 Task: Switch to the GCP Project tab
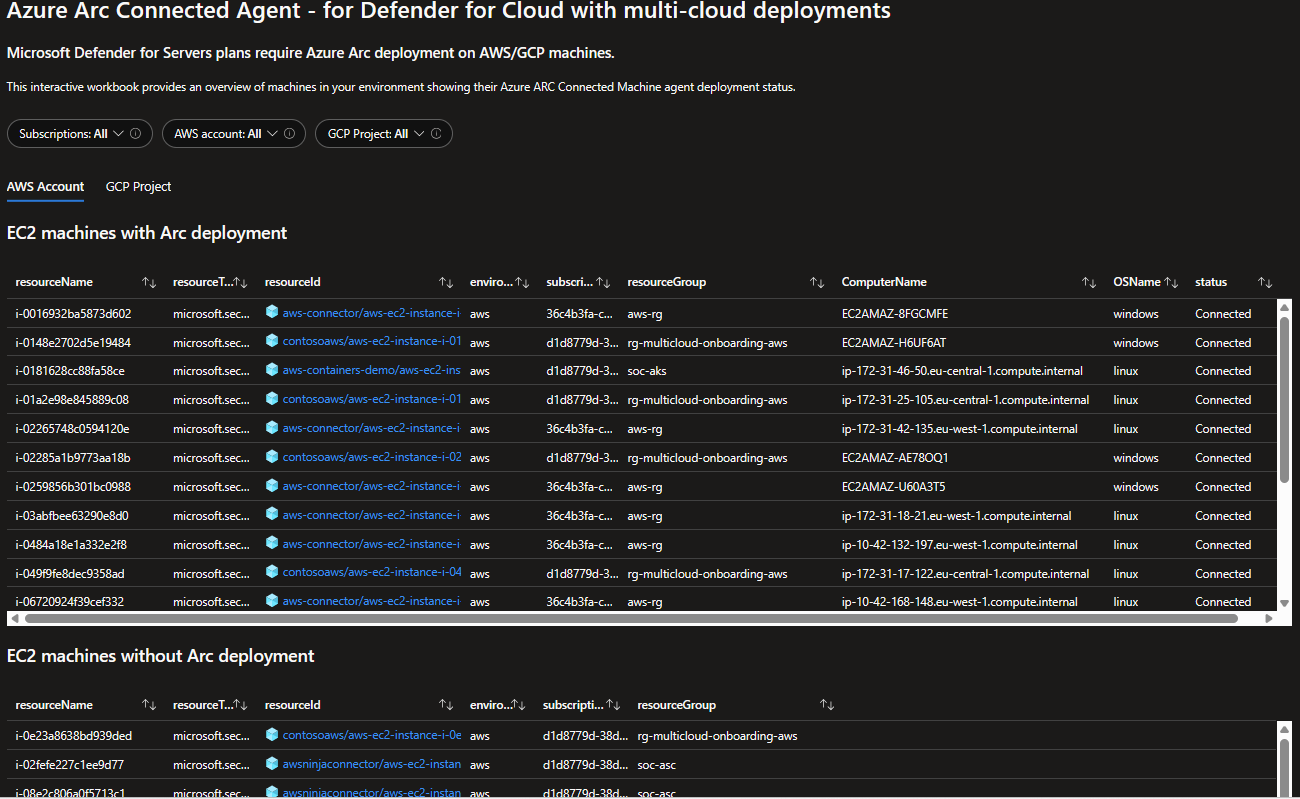pos(138,187)
